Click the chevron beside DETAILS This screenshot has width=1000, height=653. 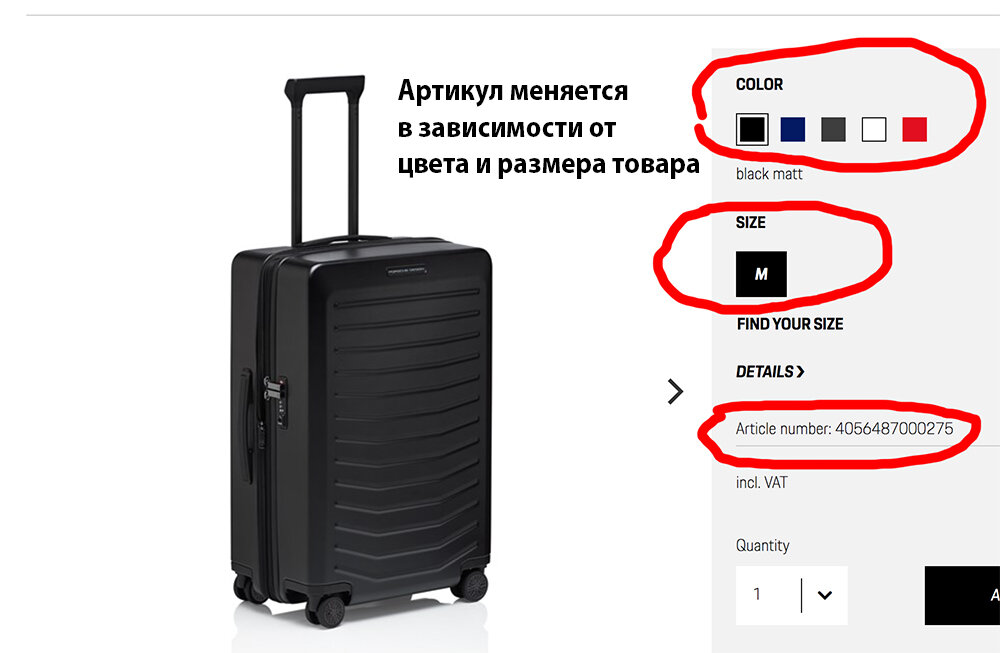[x=800, y=371]
